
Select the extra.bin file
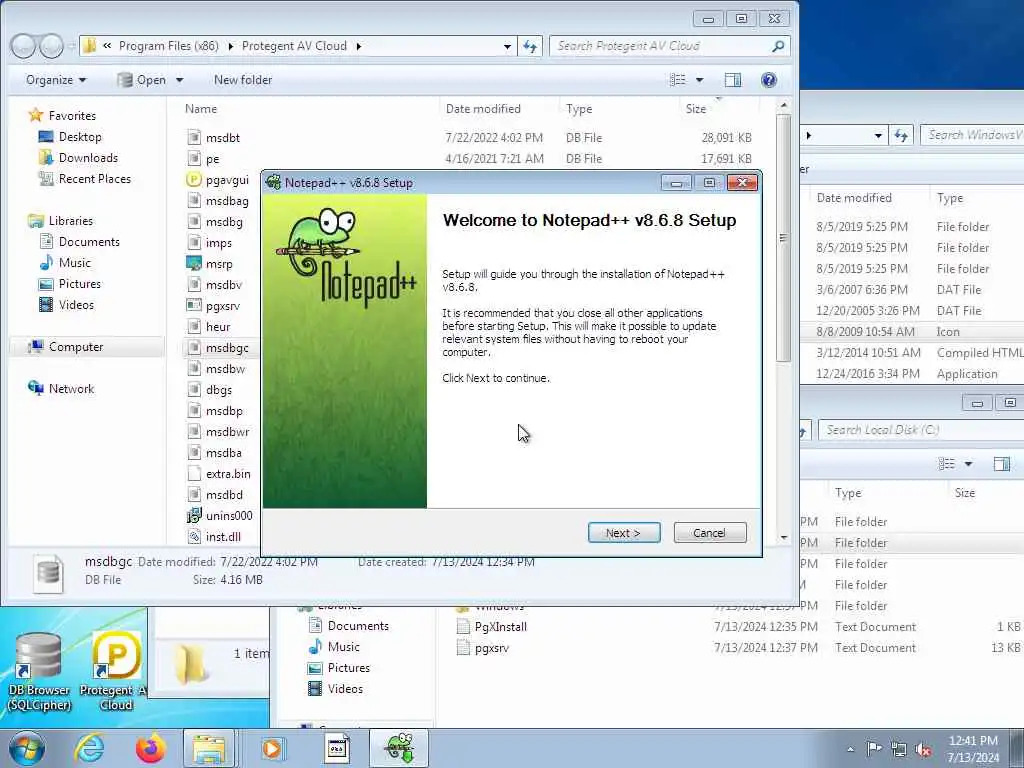(228, 473)
